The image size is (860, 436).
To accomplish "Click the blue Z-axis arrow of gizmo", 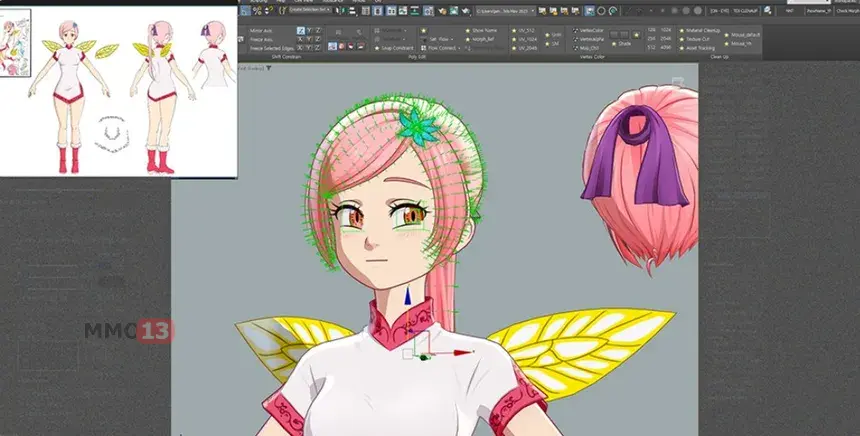I will pos(408,297).
